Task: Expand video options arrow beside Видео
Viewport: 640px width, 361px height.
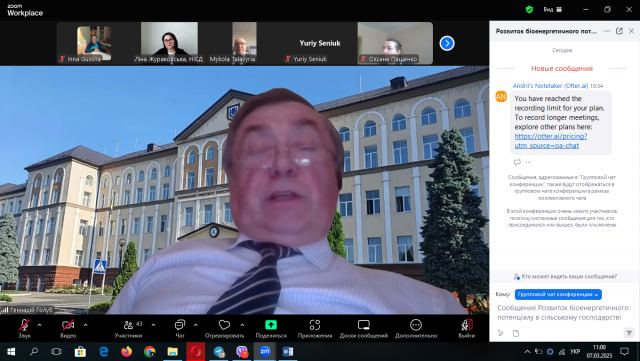Action: click(86, 325)
